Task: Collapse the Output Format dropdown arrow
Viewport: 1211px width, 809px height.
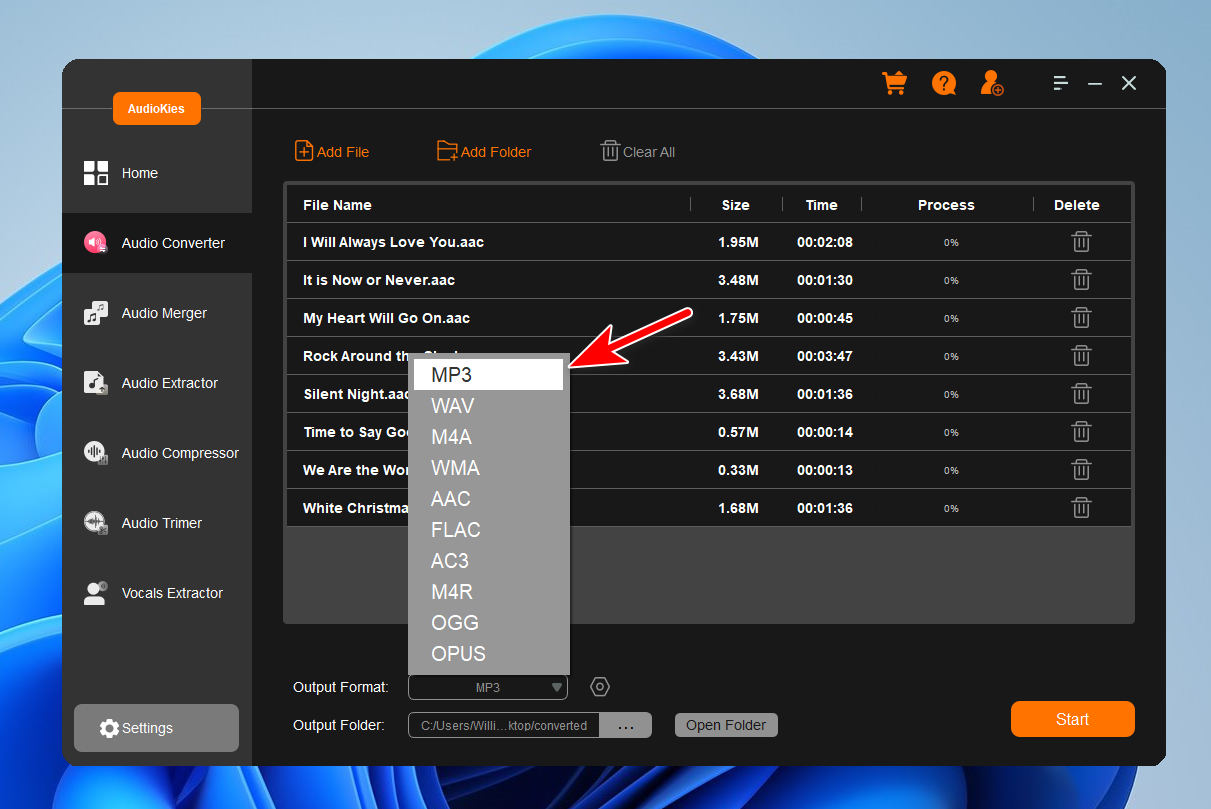Action: point(557,688)
